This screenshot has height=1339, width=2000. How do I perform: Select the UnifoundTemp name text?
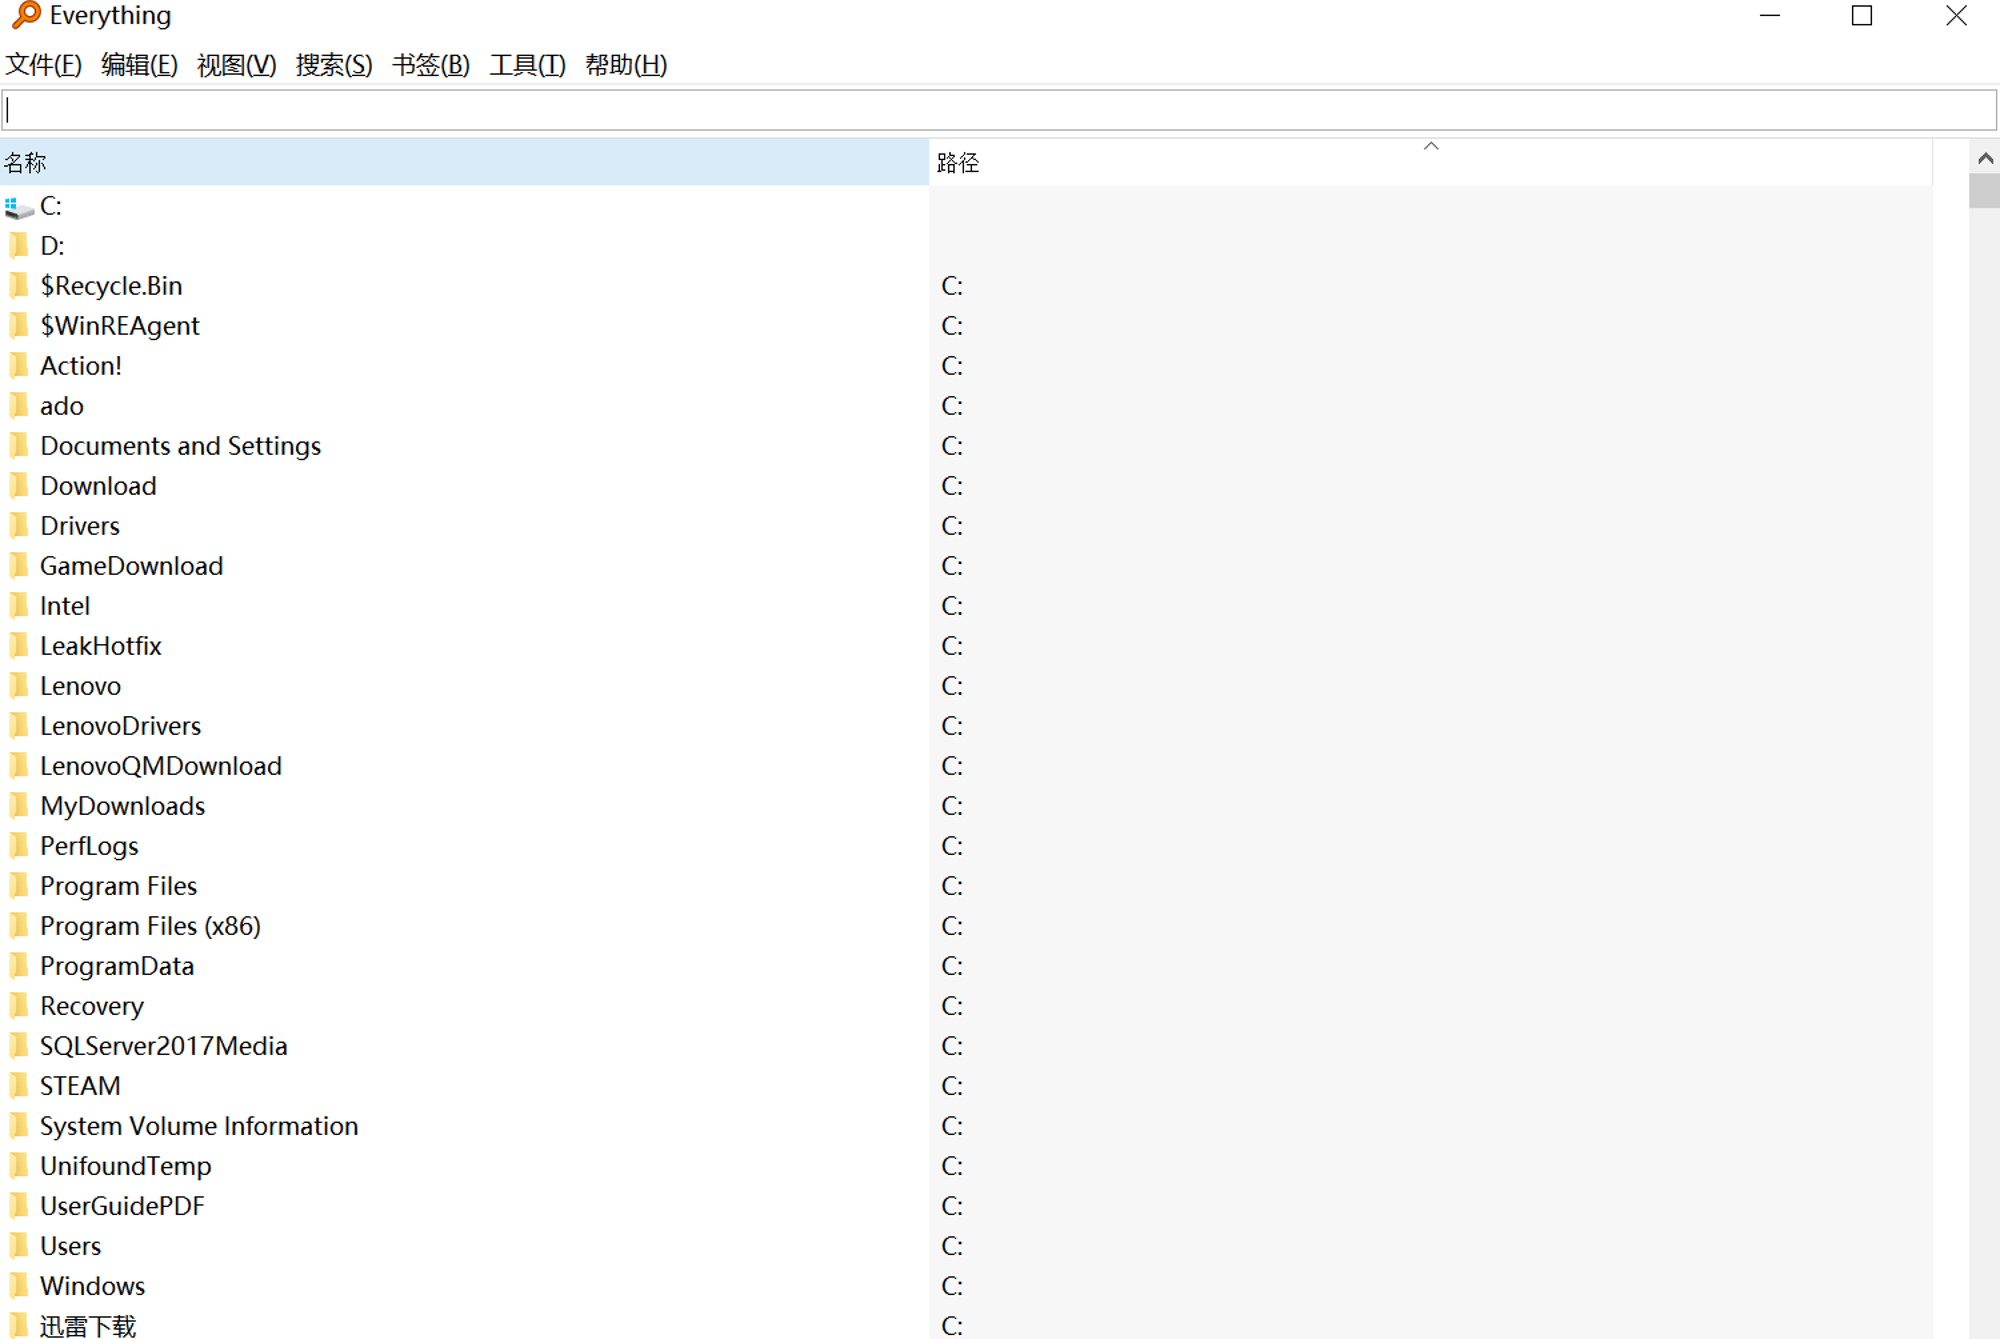tap(125, 1166)
